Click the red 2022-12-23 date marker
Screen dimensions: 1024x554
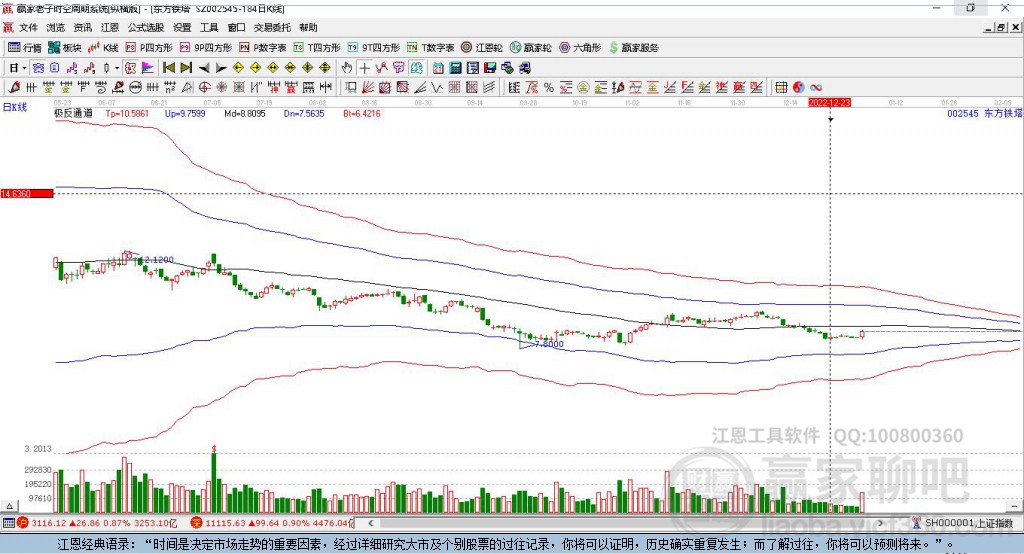pos(830,102)
